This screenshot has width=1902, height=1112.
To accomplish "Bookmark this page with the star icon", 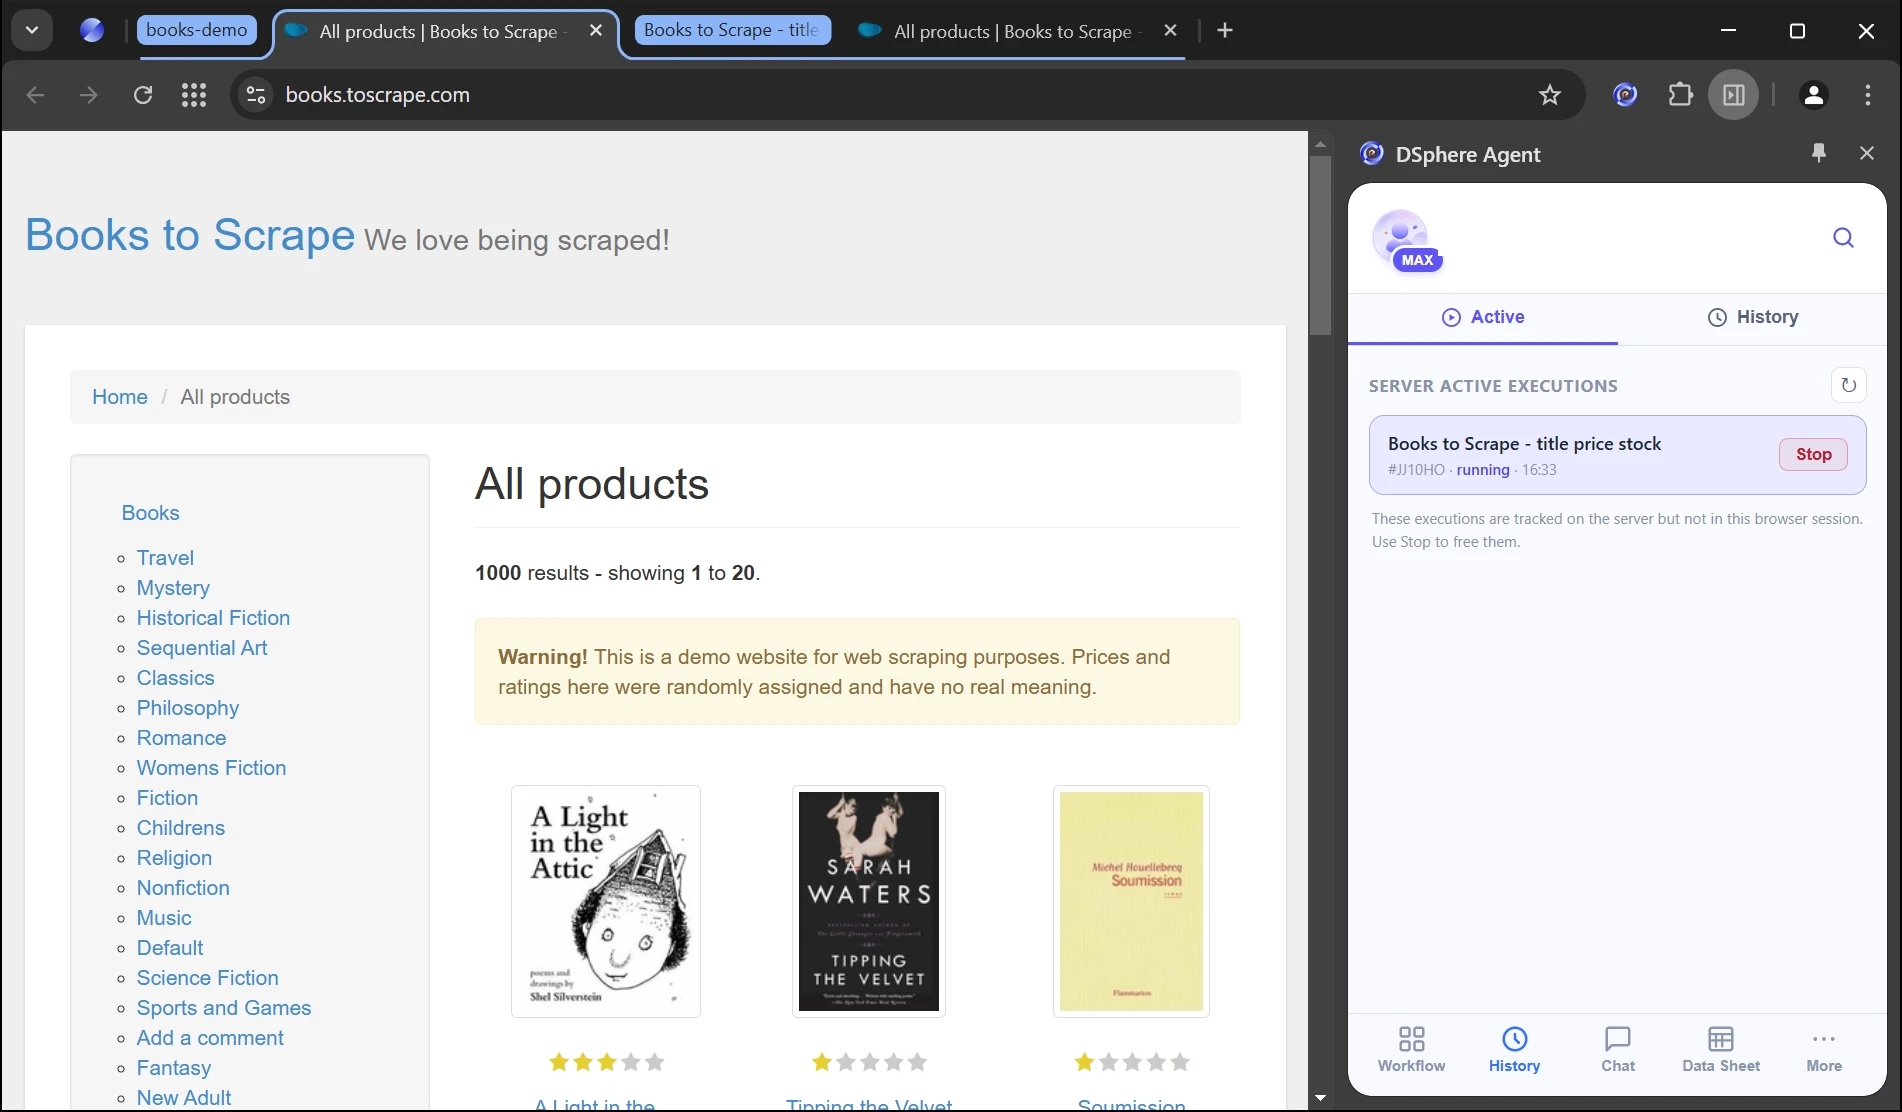I will 1549,95.
